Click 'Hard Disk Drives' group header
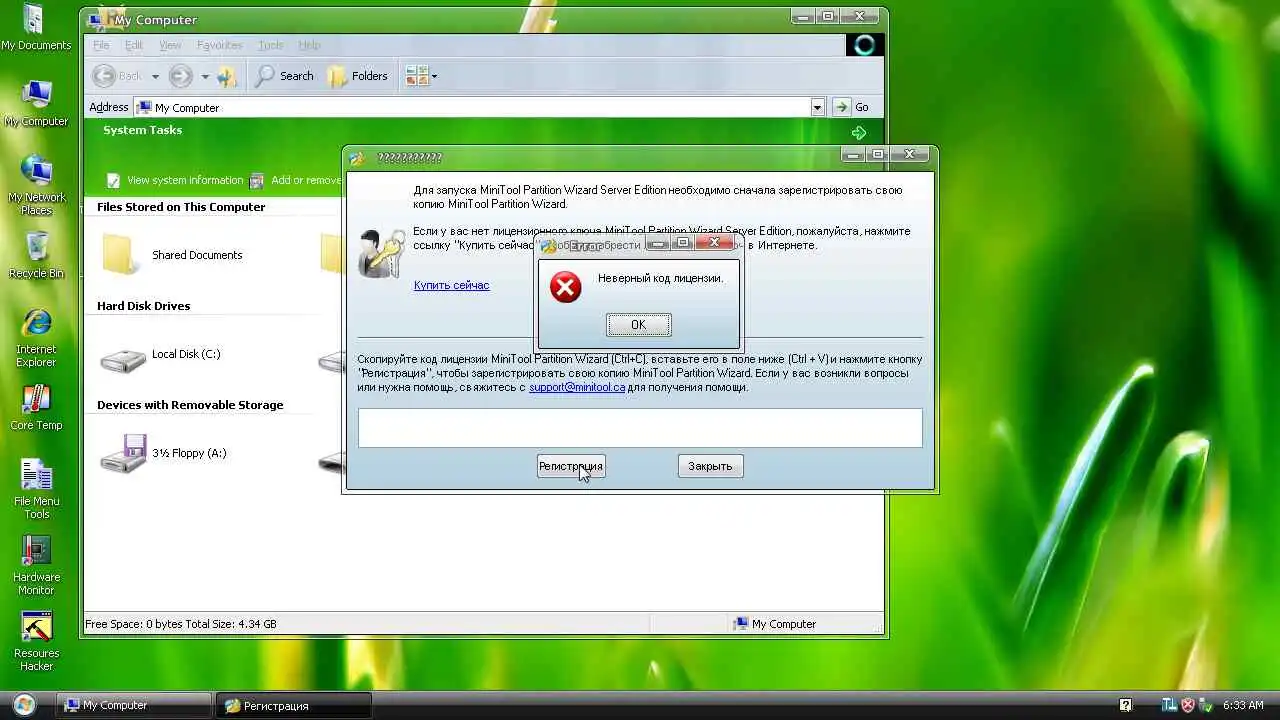The height and width of the screenshot is (720, 1280). point(143,306)
